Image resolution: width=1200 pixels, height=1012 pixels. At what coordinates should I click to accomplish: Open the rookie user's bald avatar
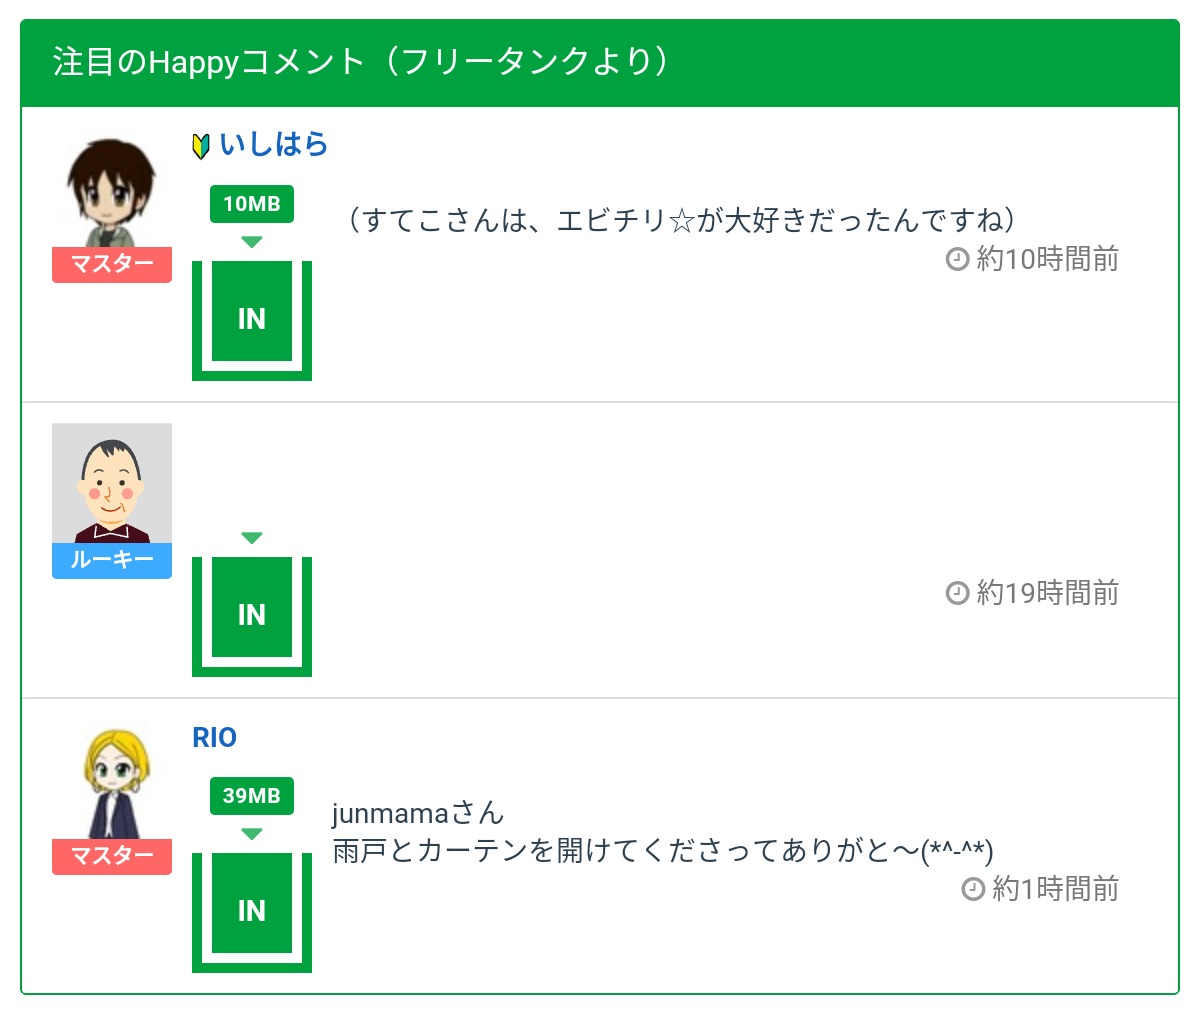[112, 483]
